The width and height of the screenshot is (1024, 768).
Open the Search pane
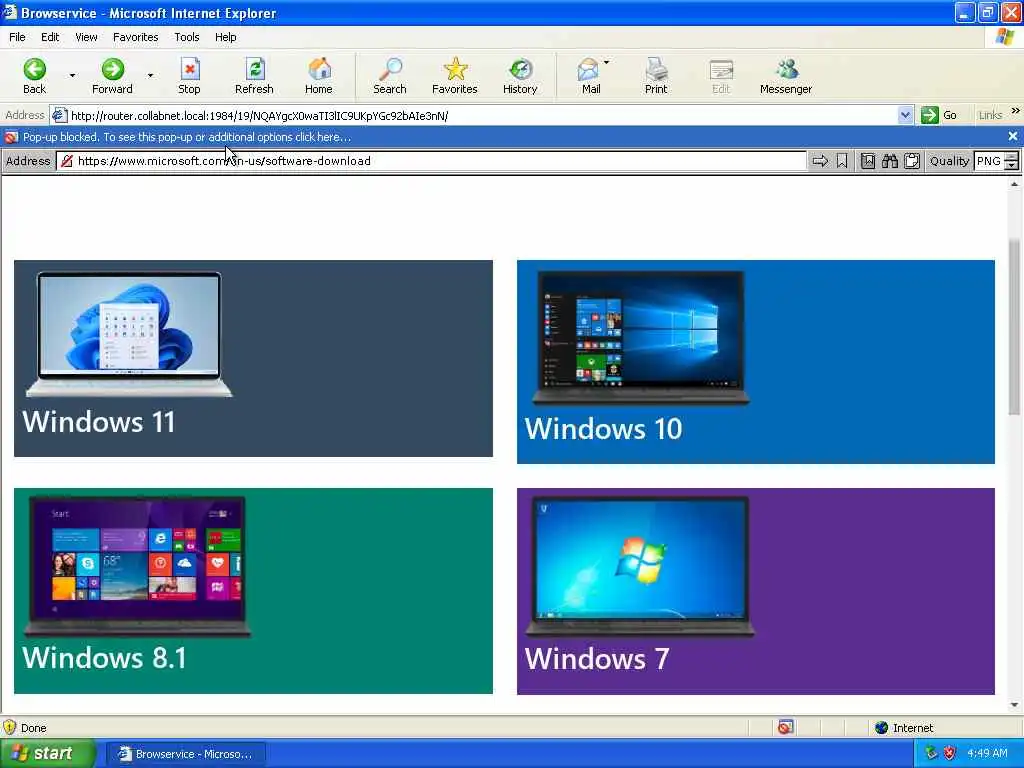point(390,76)
